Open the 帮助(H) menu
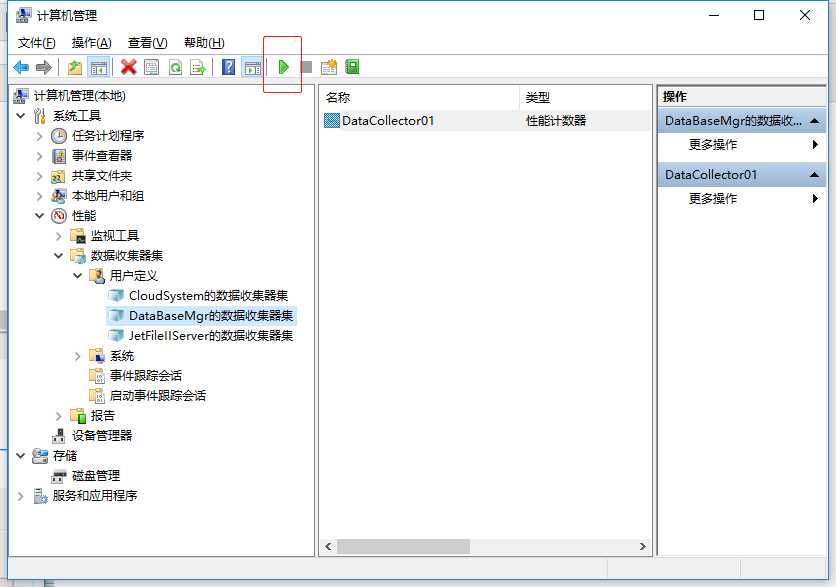Viewport: 836px width, 587px height. (x=204, y=43)
